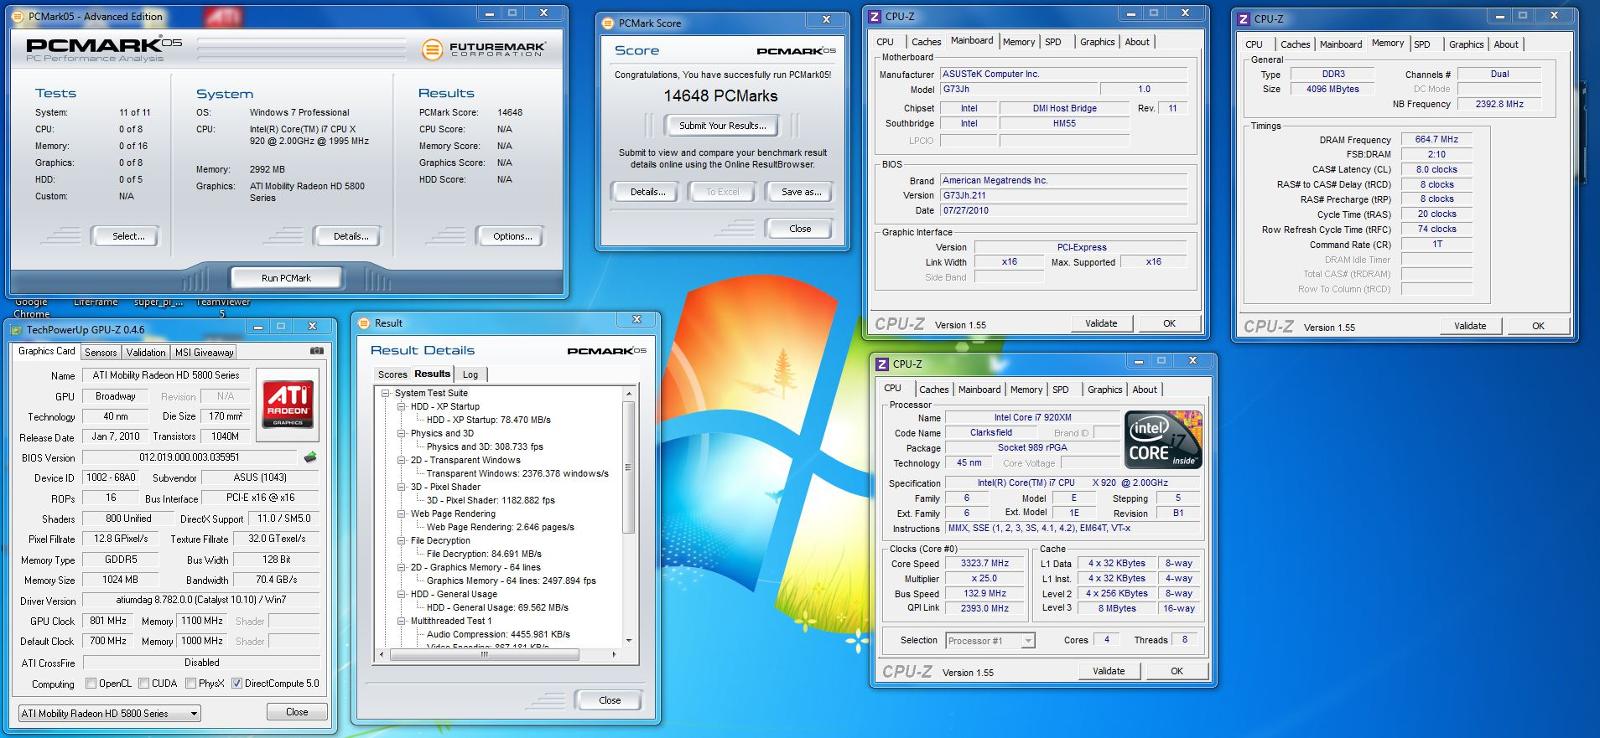
Task: Click the Core Speed value in CPU-Z
Action: point(985,563)
